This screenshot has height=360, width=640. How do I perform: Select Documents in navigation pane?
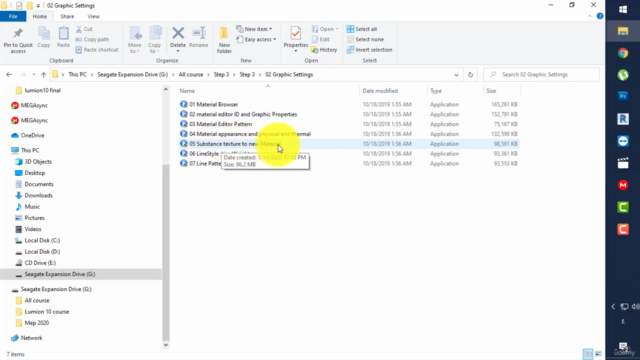click(x=39, y=184)
